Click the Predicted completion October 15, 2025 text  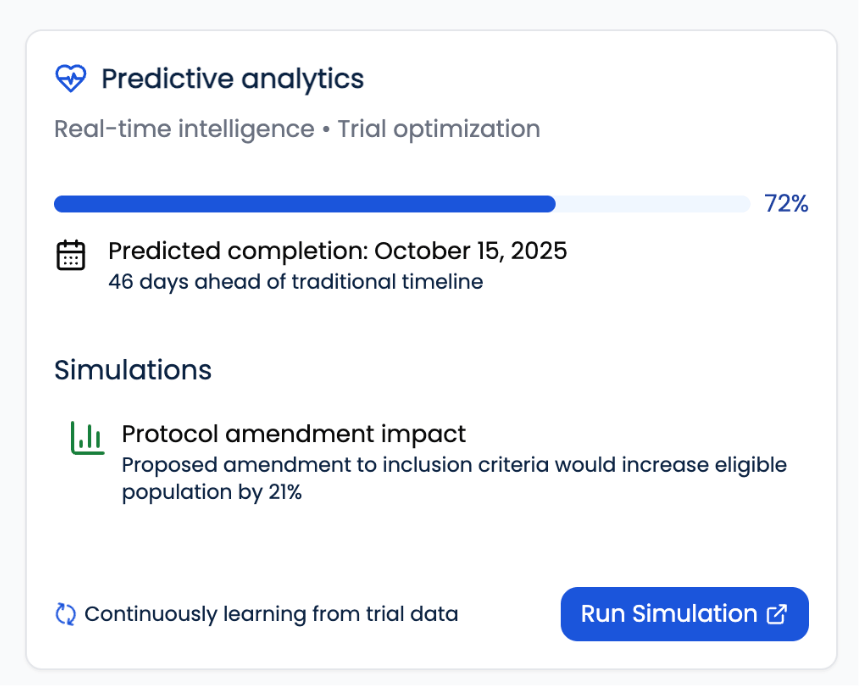[337, 250]
